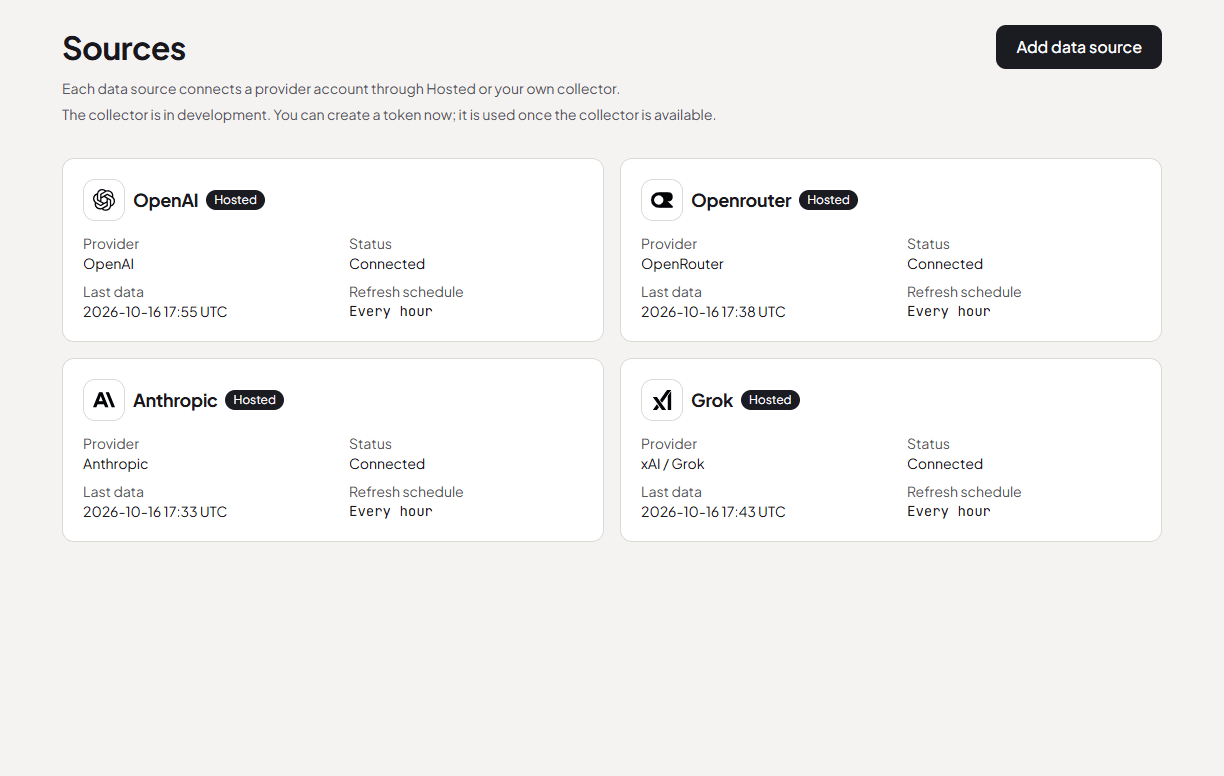Click the Hosted badge on Anthropic card
This screenshot has width=1224, height=776.
pyautogui.click(x=254, y=400)
